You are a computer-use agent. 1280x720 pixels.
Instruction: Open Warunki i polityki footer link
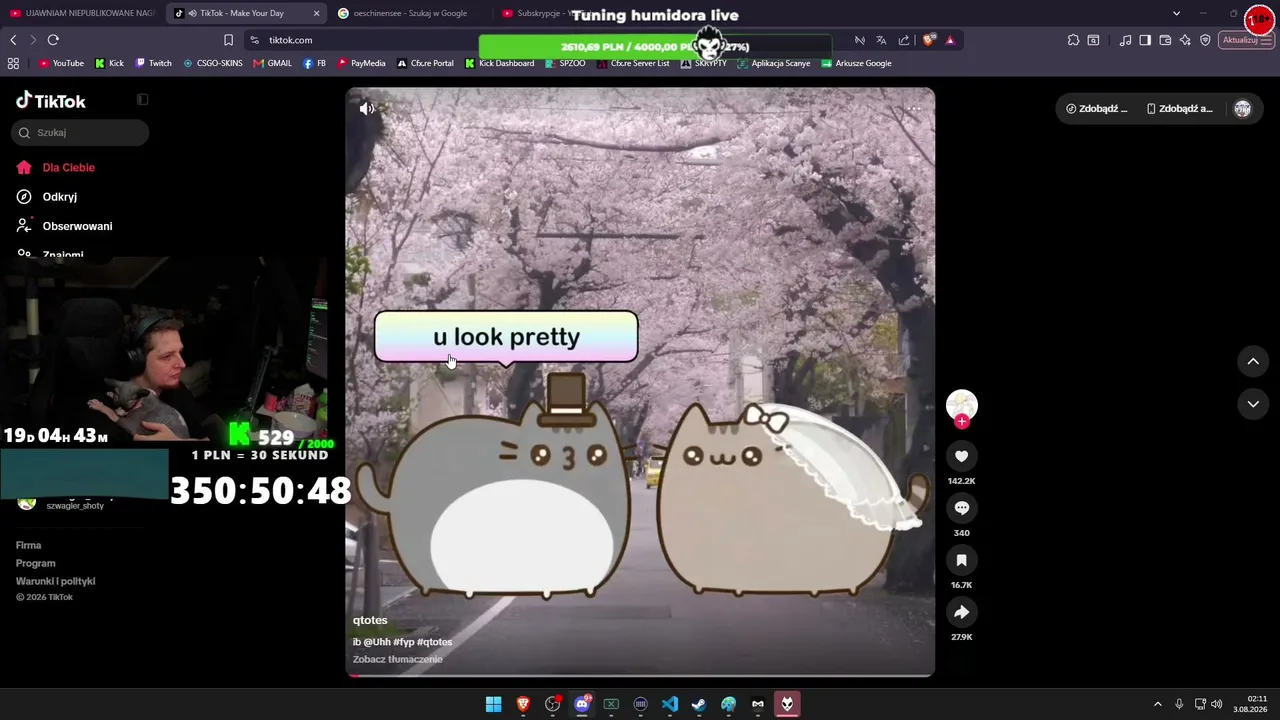click(x=56, y=581)
